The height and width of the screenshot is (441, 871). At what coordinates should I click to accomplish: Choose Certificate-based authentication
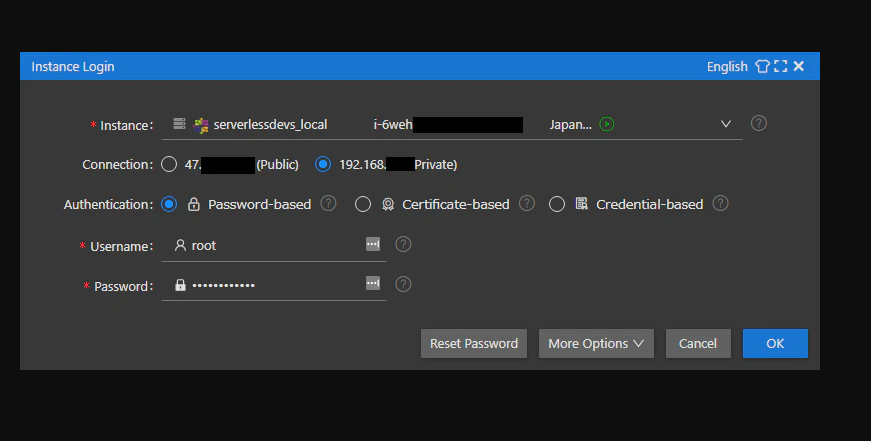(363, 204)
